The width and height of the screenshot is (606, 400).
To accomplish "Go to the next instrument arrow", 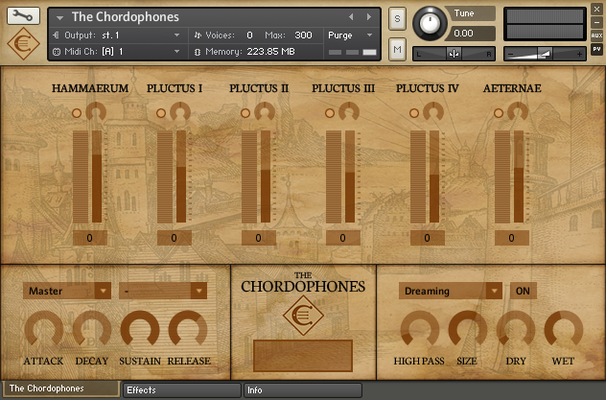I will pos(369,17).
